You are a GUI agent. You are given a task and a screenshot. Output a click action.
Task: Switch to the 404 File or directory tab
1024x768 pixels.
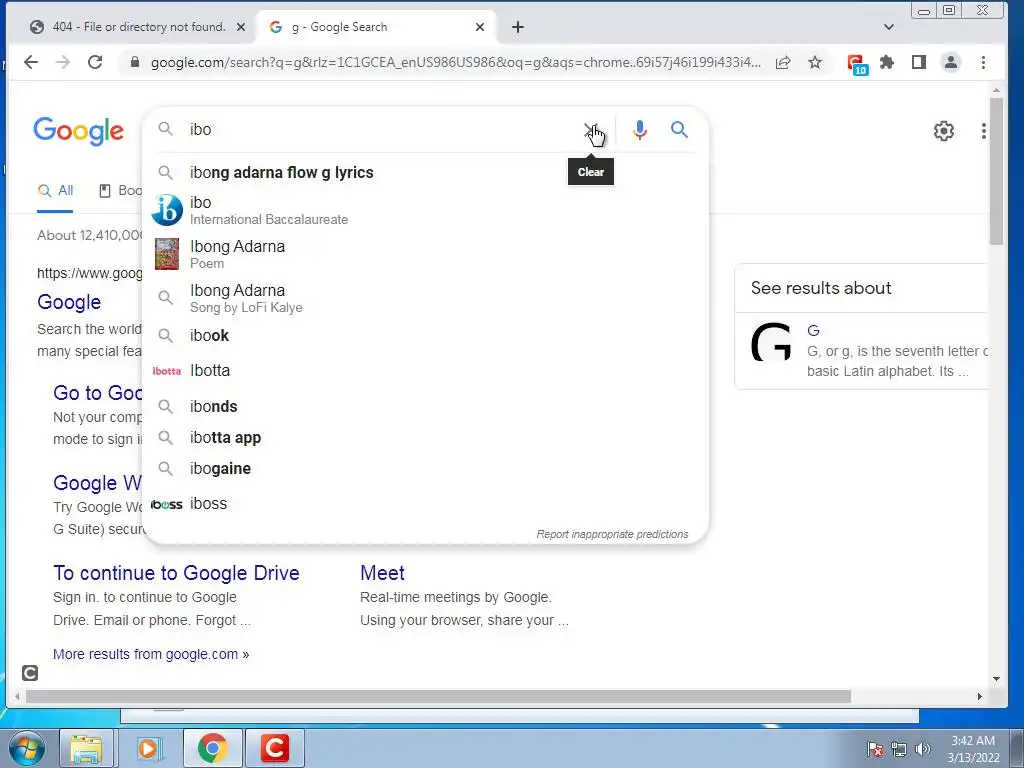(x=138, y=27)
